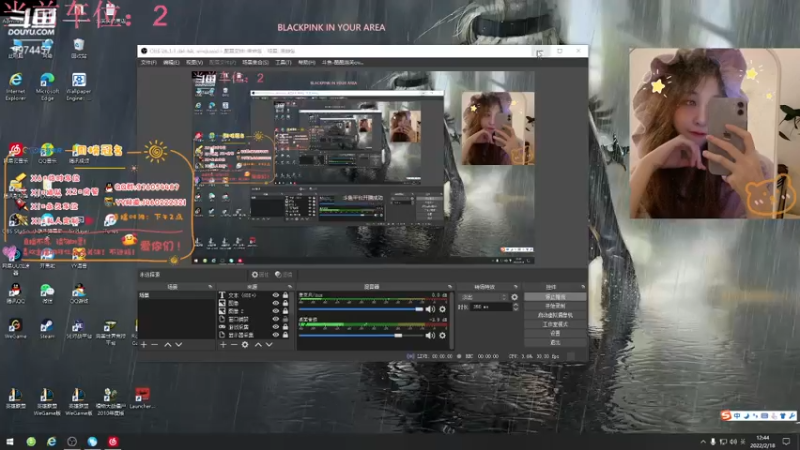The height and width of the screenshot is (450, 800).
Task: Add a new scene with the plus button
Action: point(144,345)
